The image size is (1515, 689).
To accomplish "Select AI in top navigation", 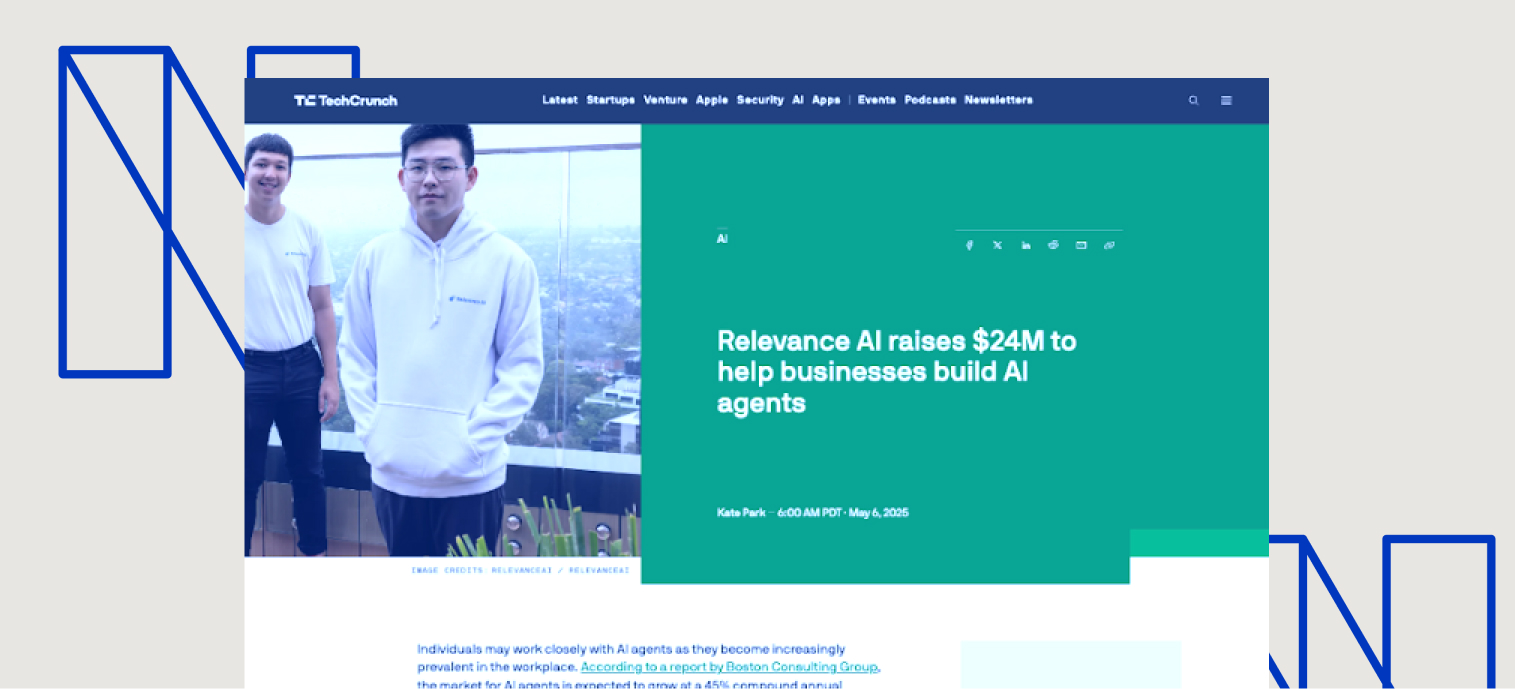I will pyautogui.click(x=798, y=100).
